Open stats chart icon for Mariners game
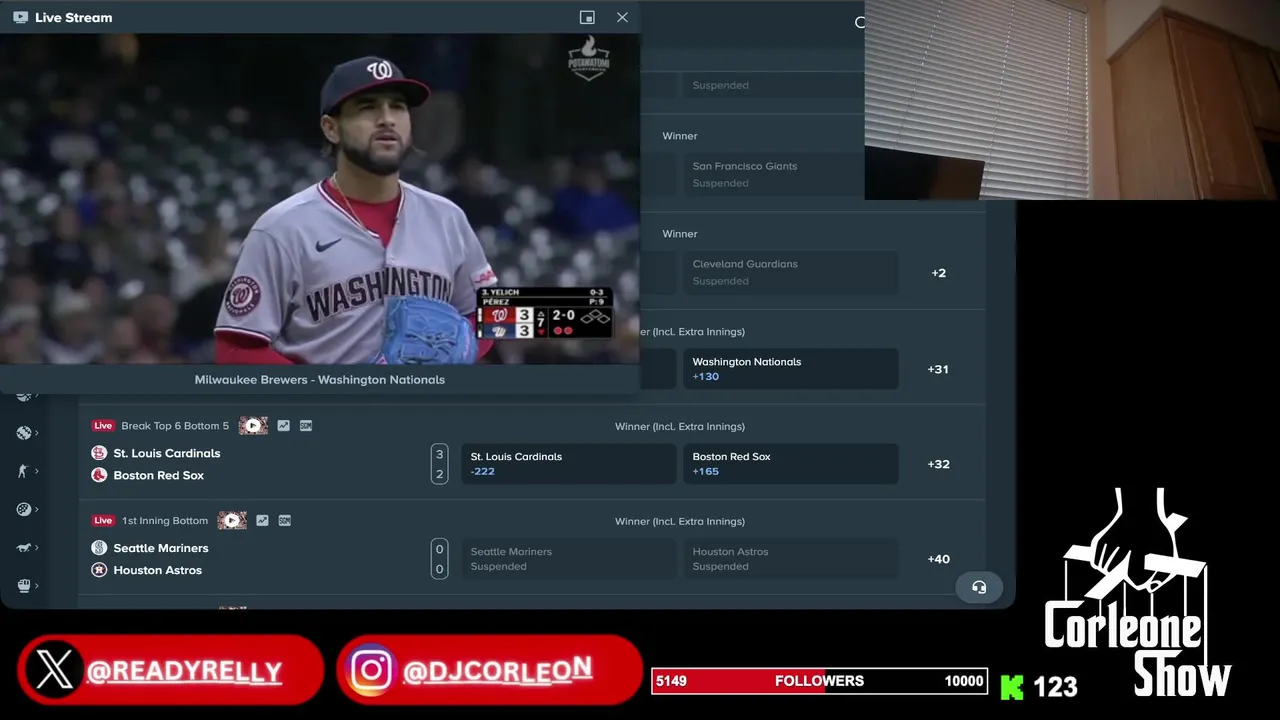 (263, 520)
